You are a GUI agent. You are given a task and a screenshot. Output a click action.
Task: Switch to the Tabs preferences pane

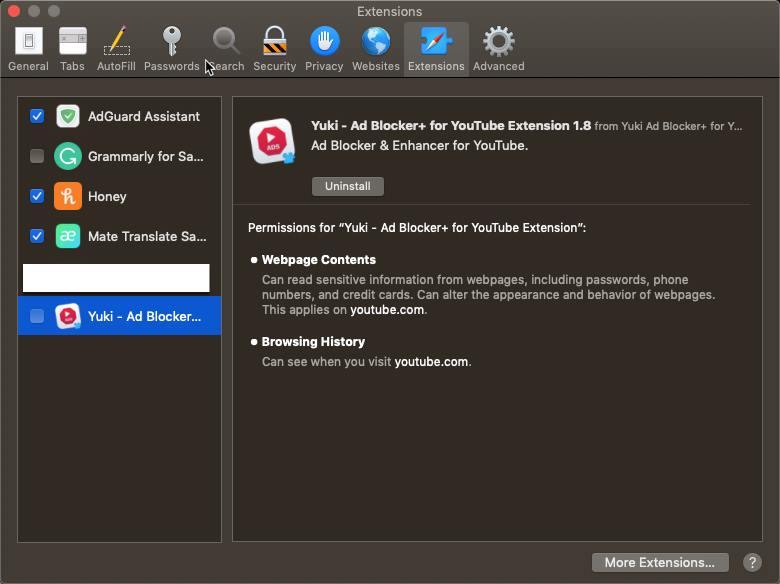tap(72, 49)
